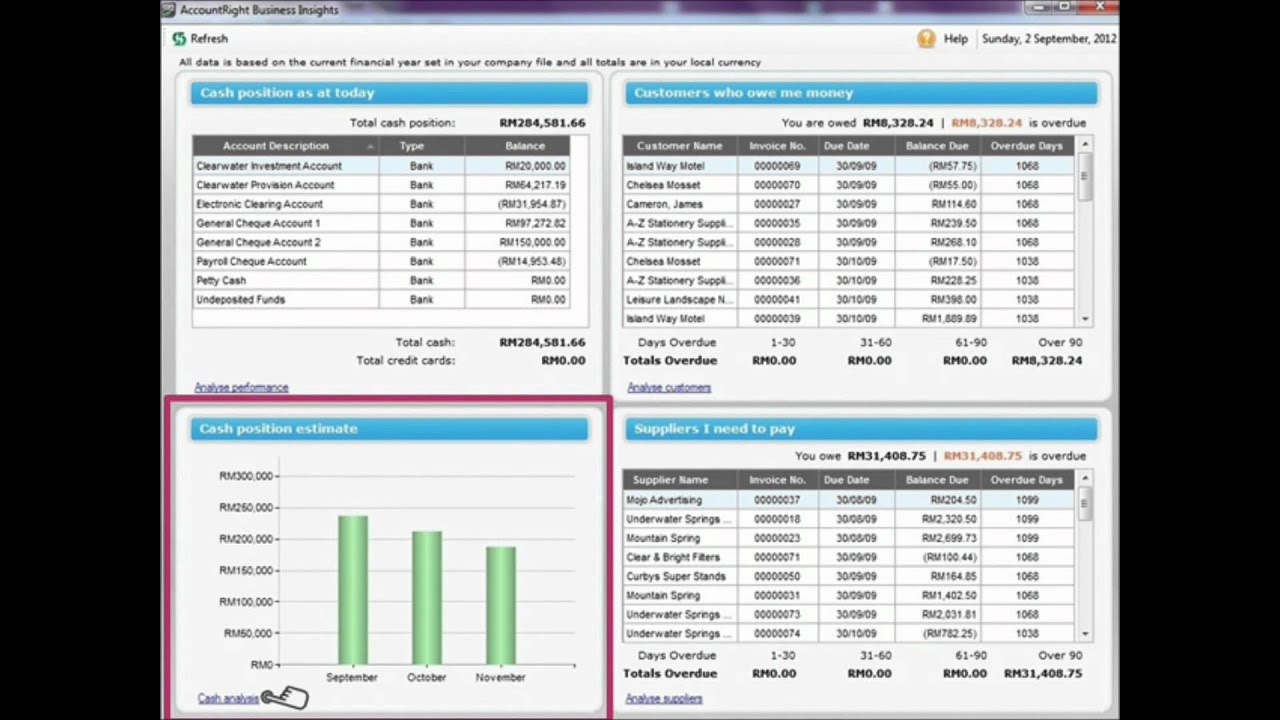
Task: Sort suppliers table by Overdue Days header
Action: tap(1027, 480)
